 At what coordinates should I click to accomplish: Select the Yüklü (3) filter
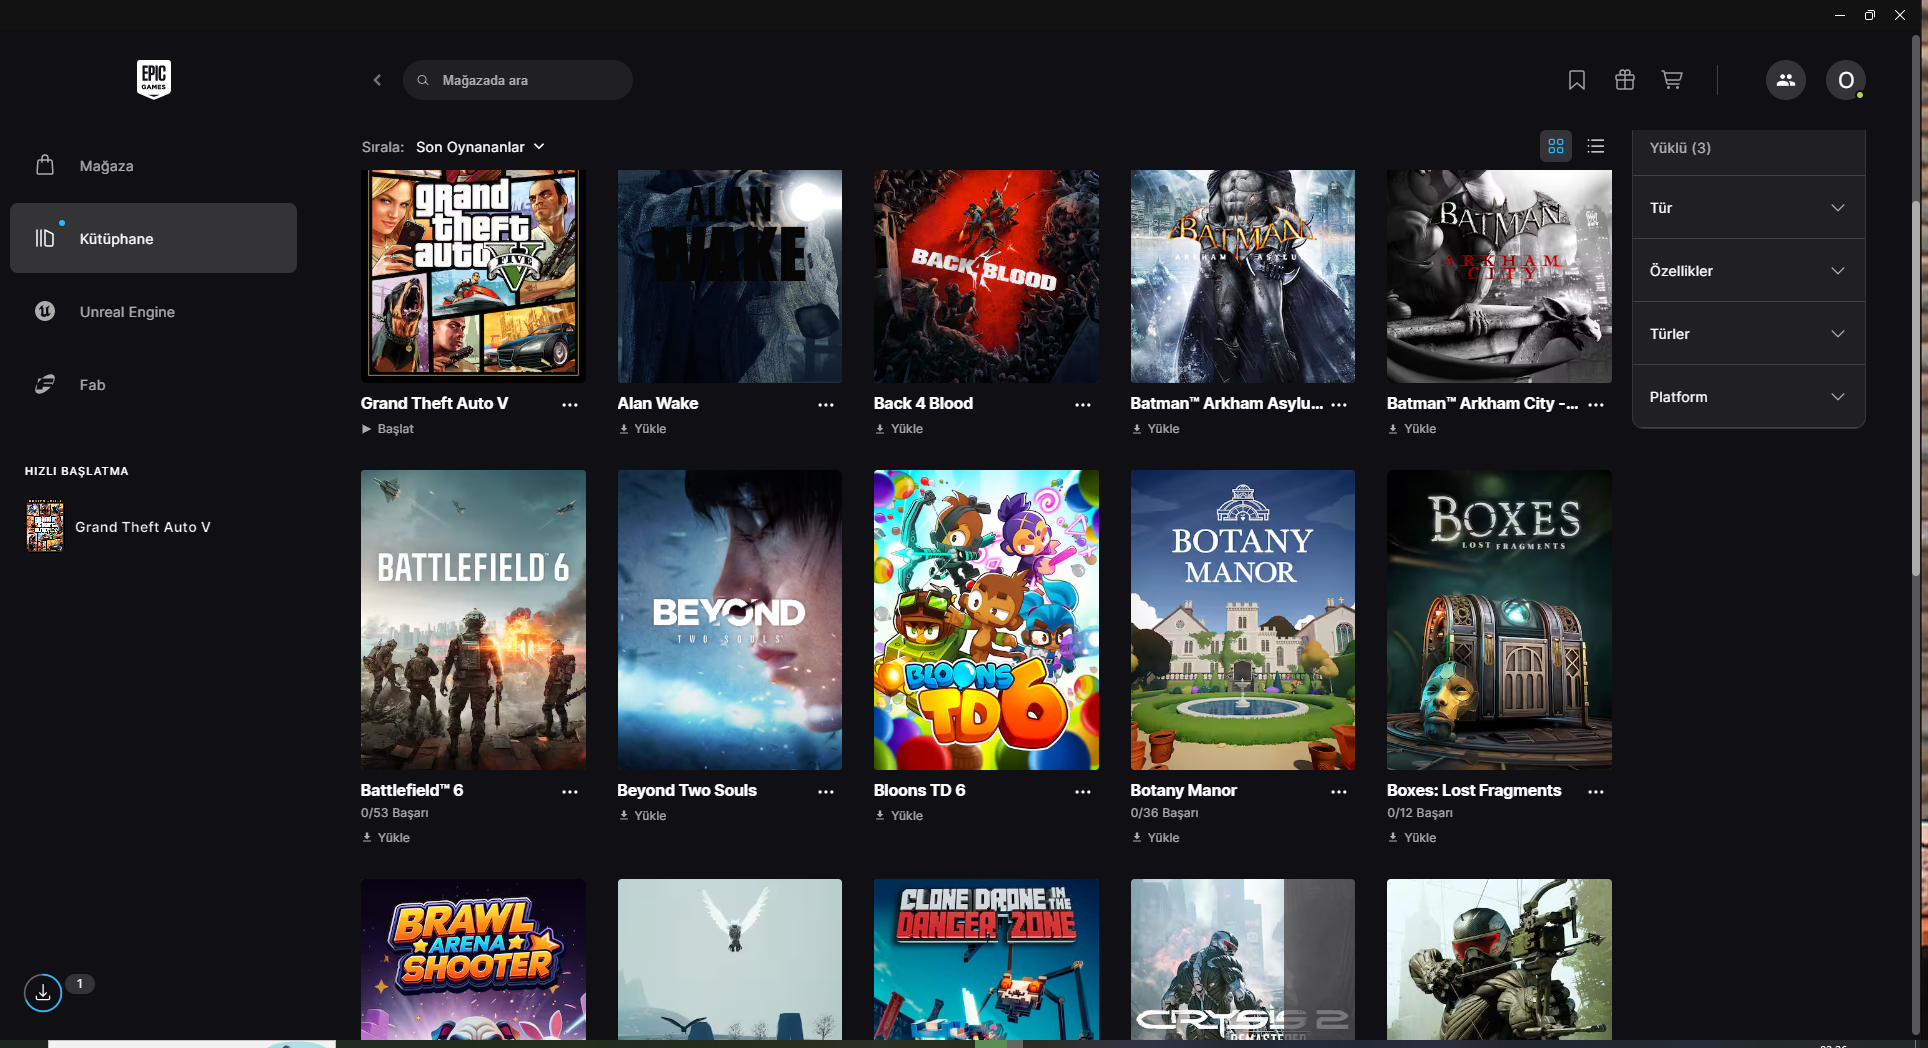click(1748, 148)
